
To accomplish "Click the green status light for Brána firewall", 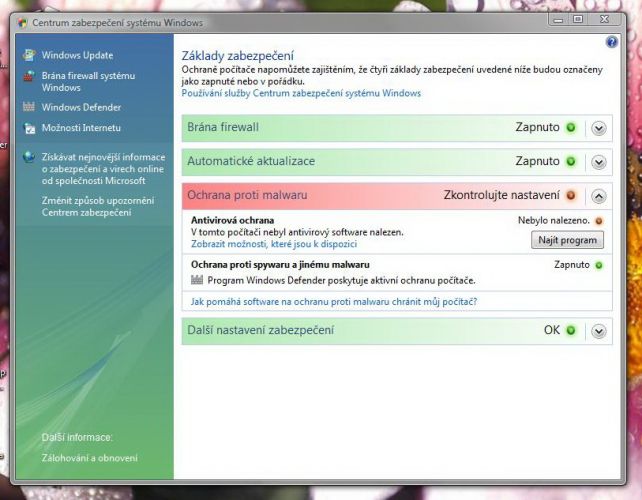I will 570,128.
